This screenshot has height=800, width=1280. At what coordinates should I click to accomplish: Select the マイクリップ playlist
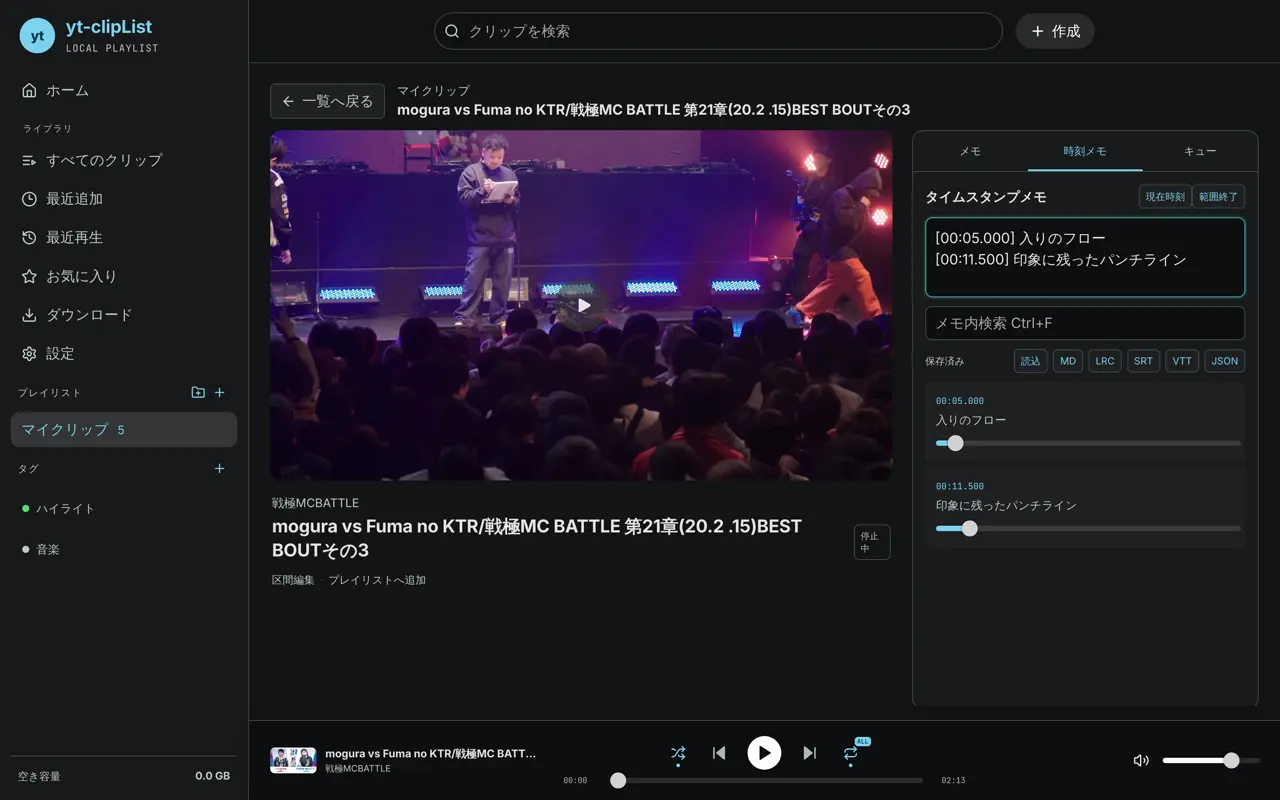[x=124, y=430]
